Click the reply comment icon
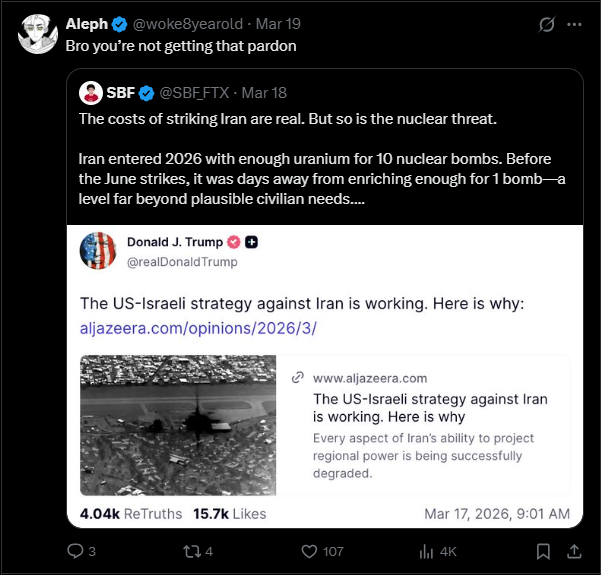 [x=75, y=551]
